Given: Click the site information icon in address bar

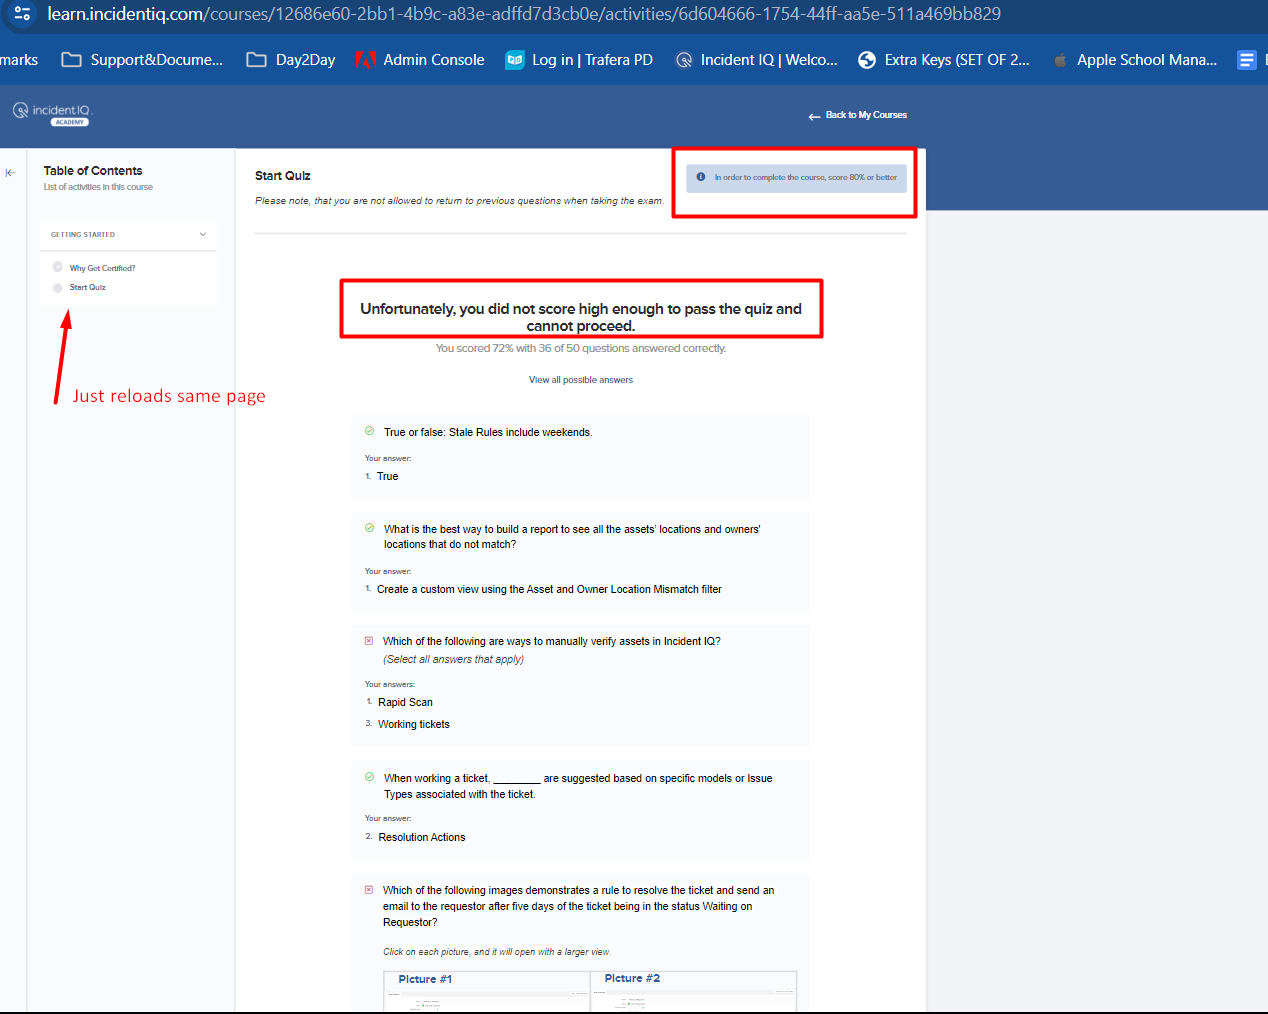Looking at the screenshot, I should 22,14.
